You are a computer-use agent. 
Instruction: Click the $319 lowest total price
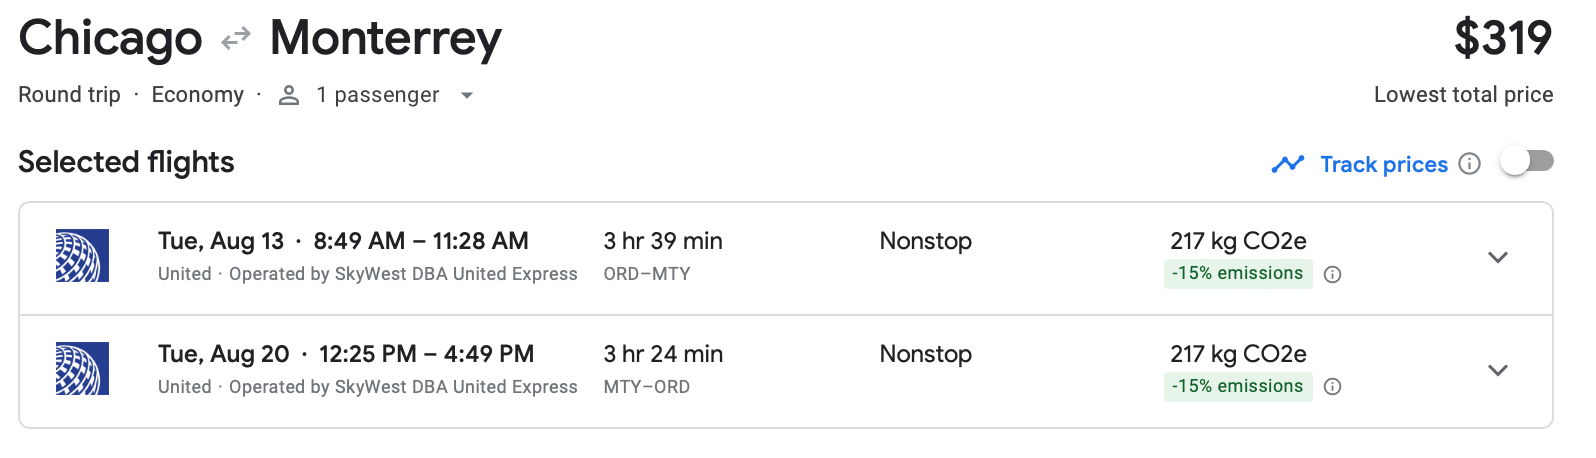[1502, 39]
